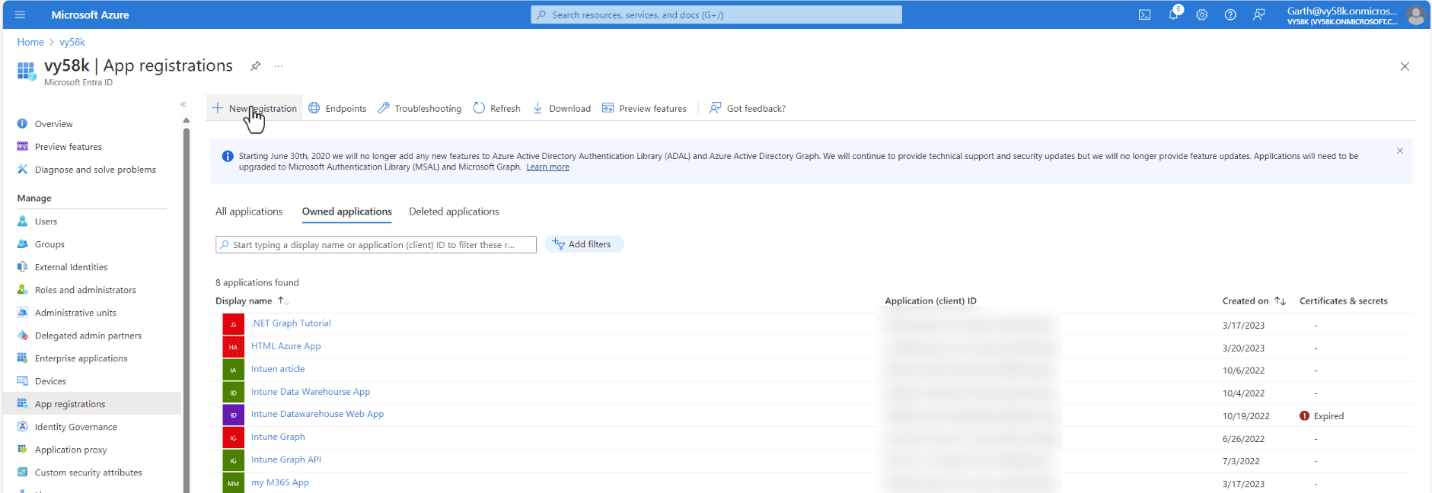1432x493 pixels.
Task: Go to Overview in the sidebar
Action: (x=54, y=124)
